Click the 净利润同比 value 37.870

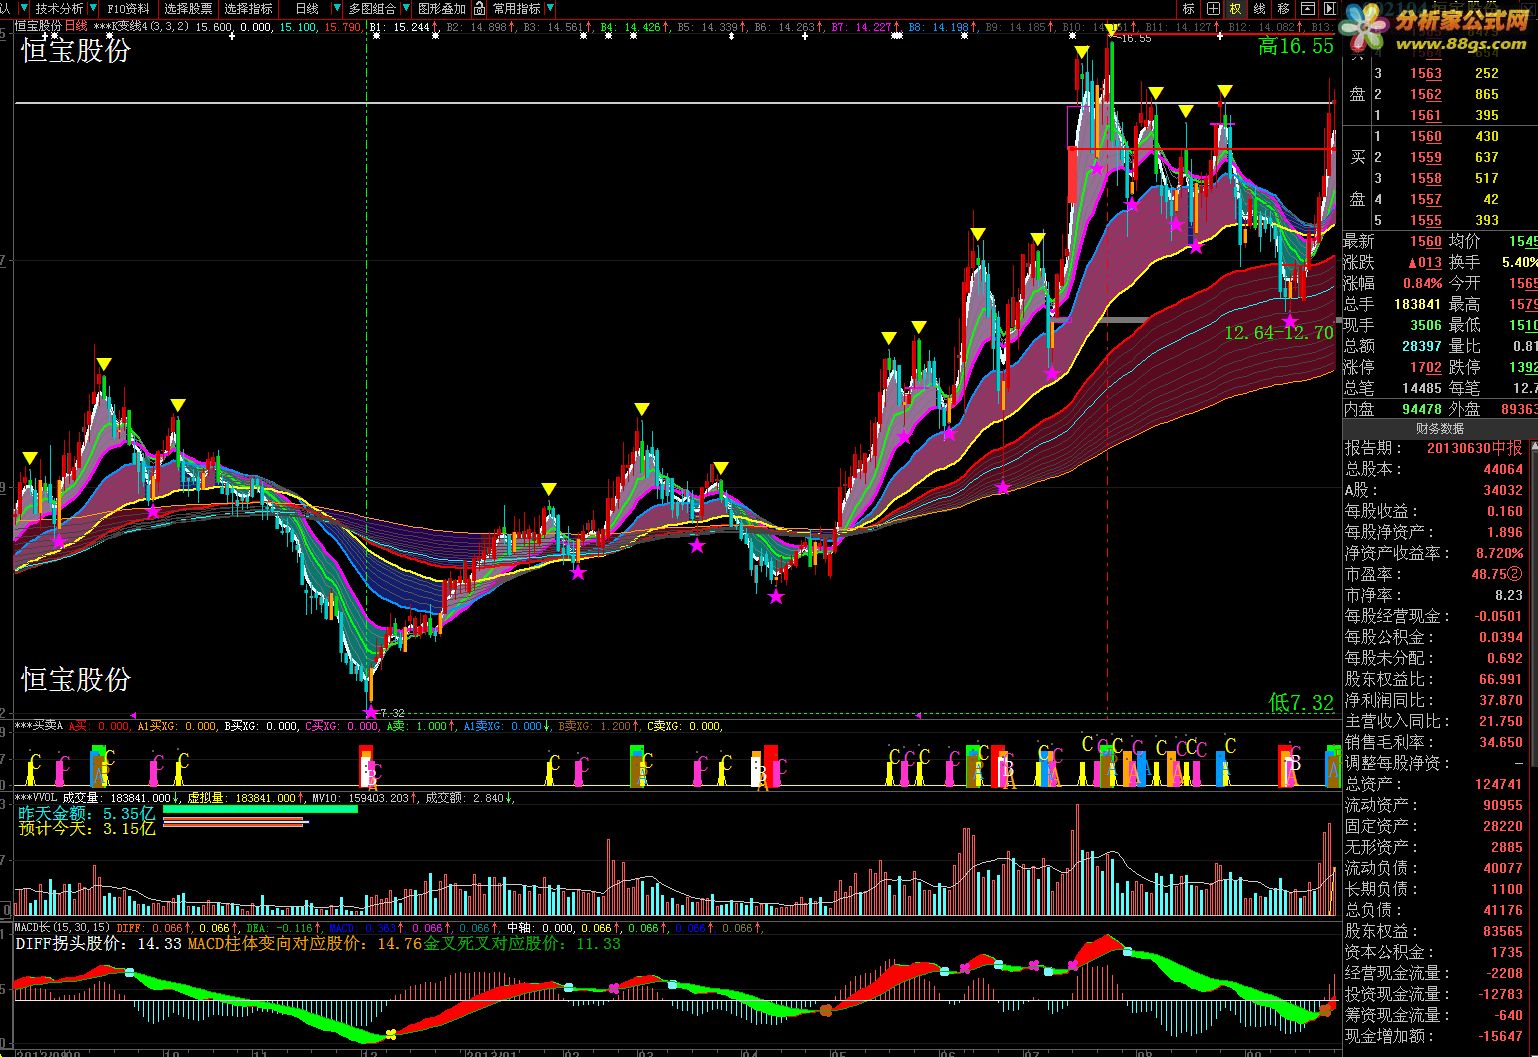coord(1501,700)
